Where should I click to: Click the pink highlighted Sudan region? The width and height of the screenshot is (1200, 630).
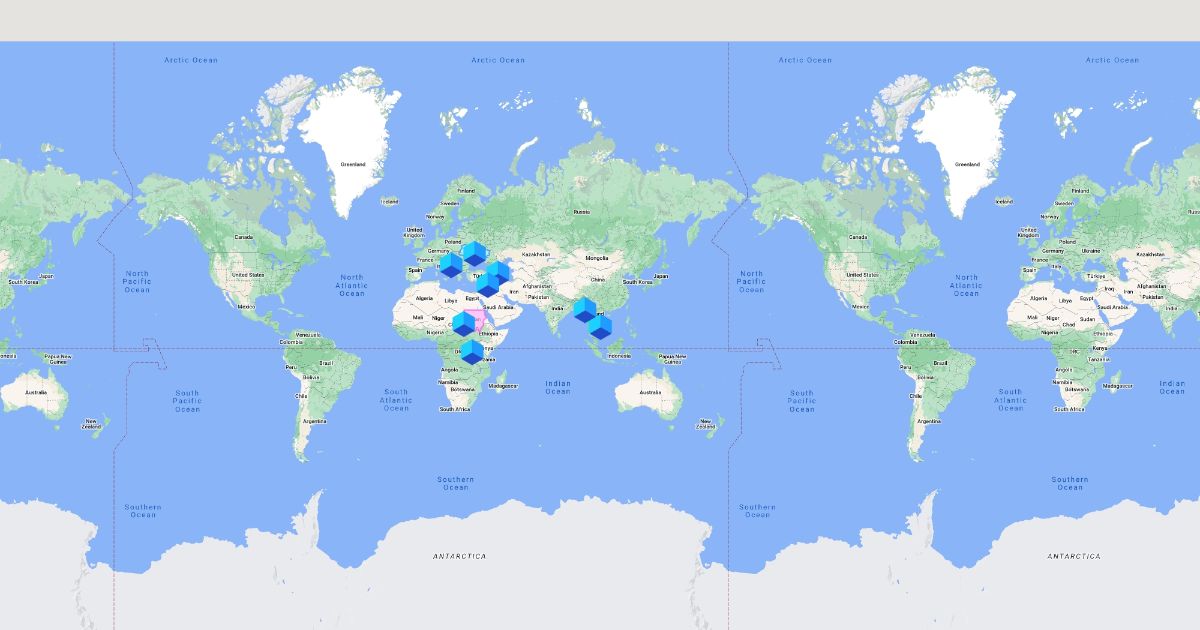[x=481, y=321]
